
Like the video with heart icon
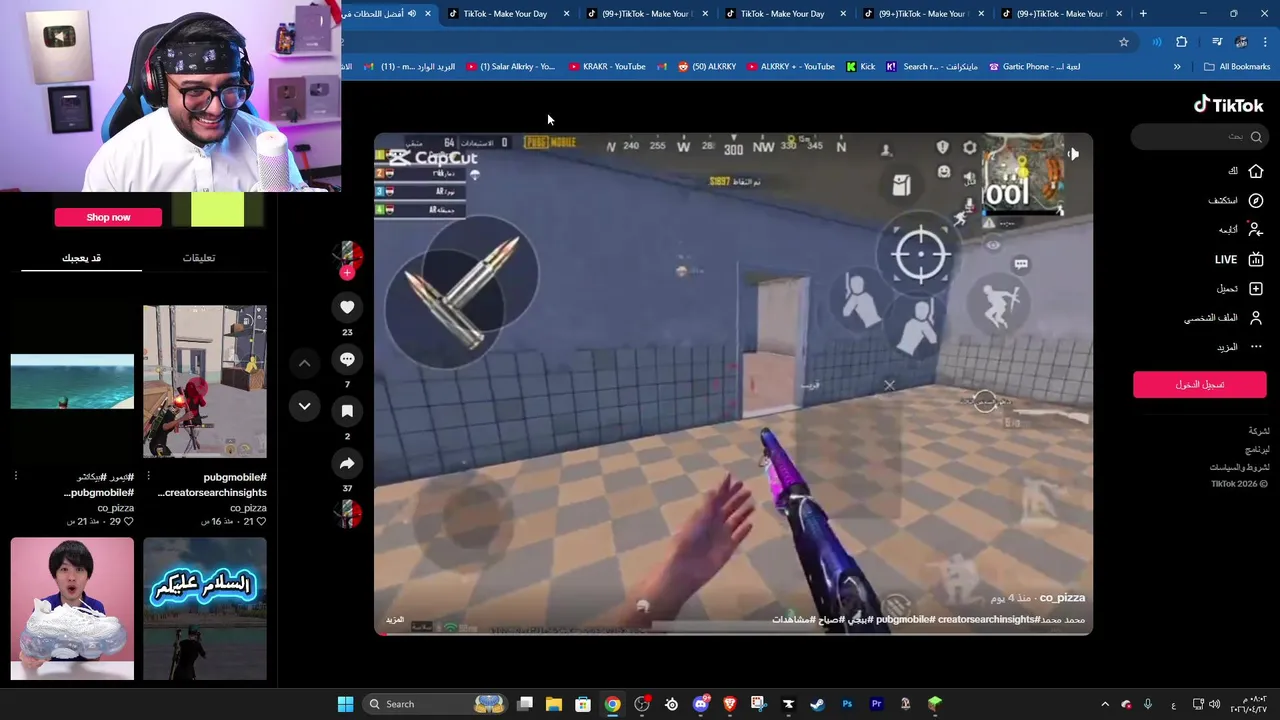[347, 307]
